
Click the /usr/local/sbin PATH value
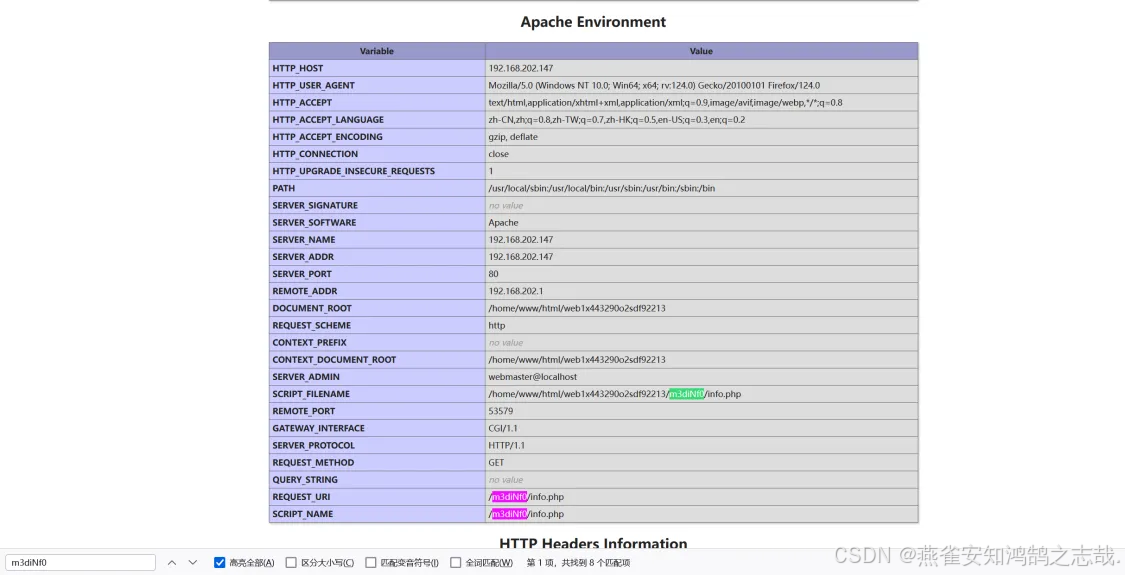click(x=602, y=188)
